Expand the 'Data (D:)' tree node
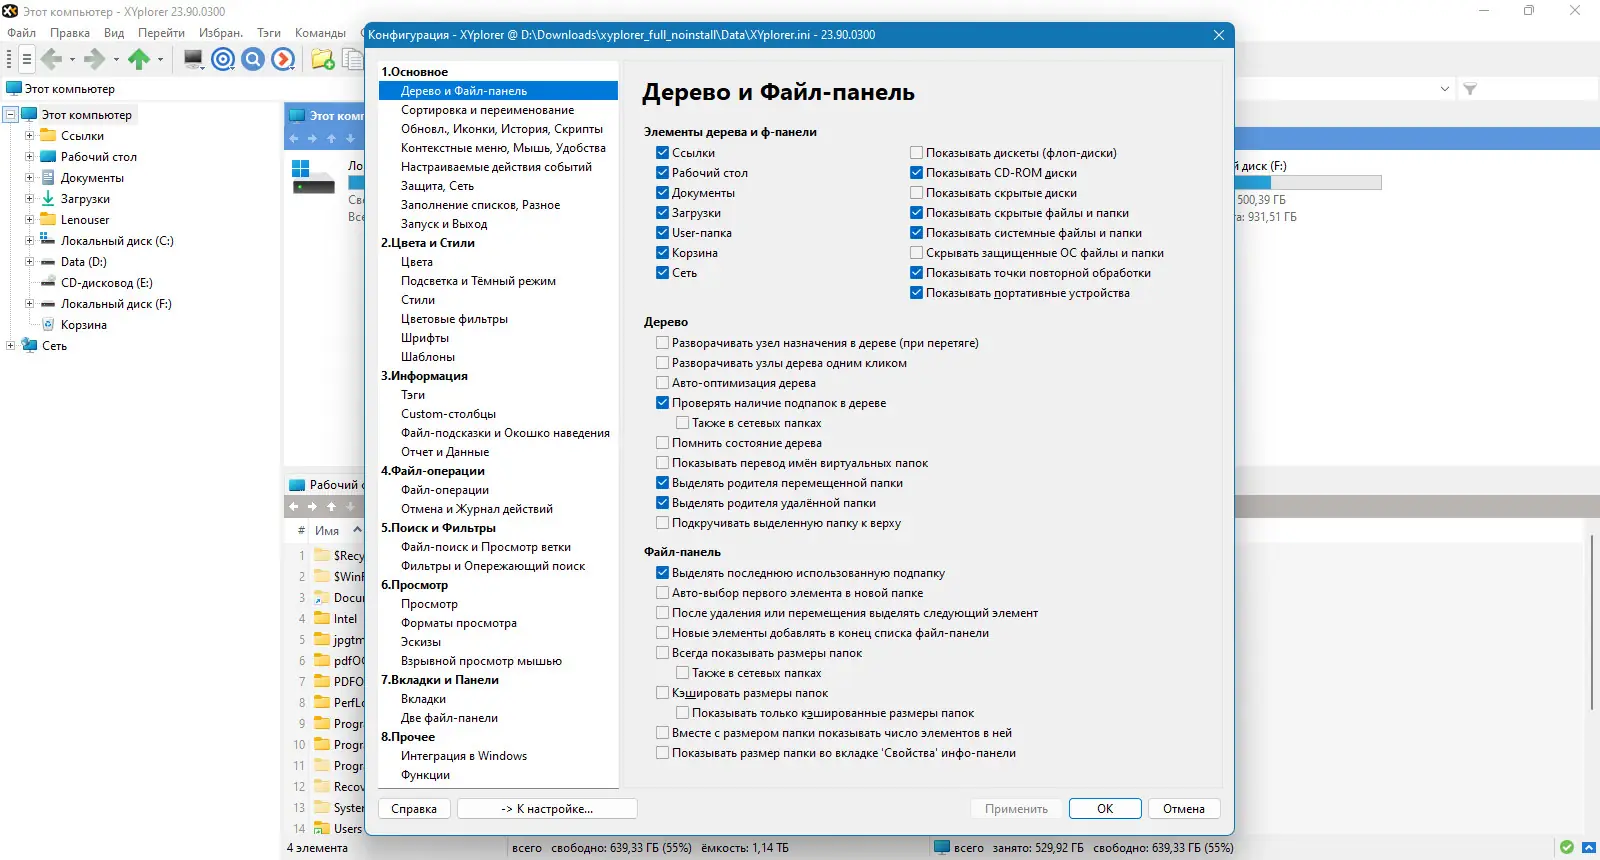Image resolution: width=1600 pixels, height=860 pixels. click(30, 262)
